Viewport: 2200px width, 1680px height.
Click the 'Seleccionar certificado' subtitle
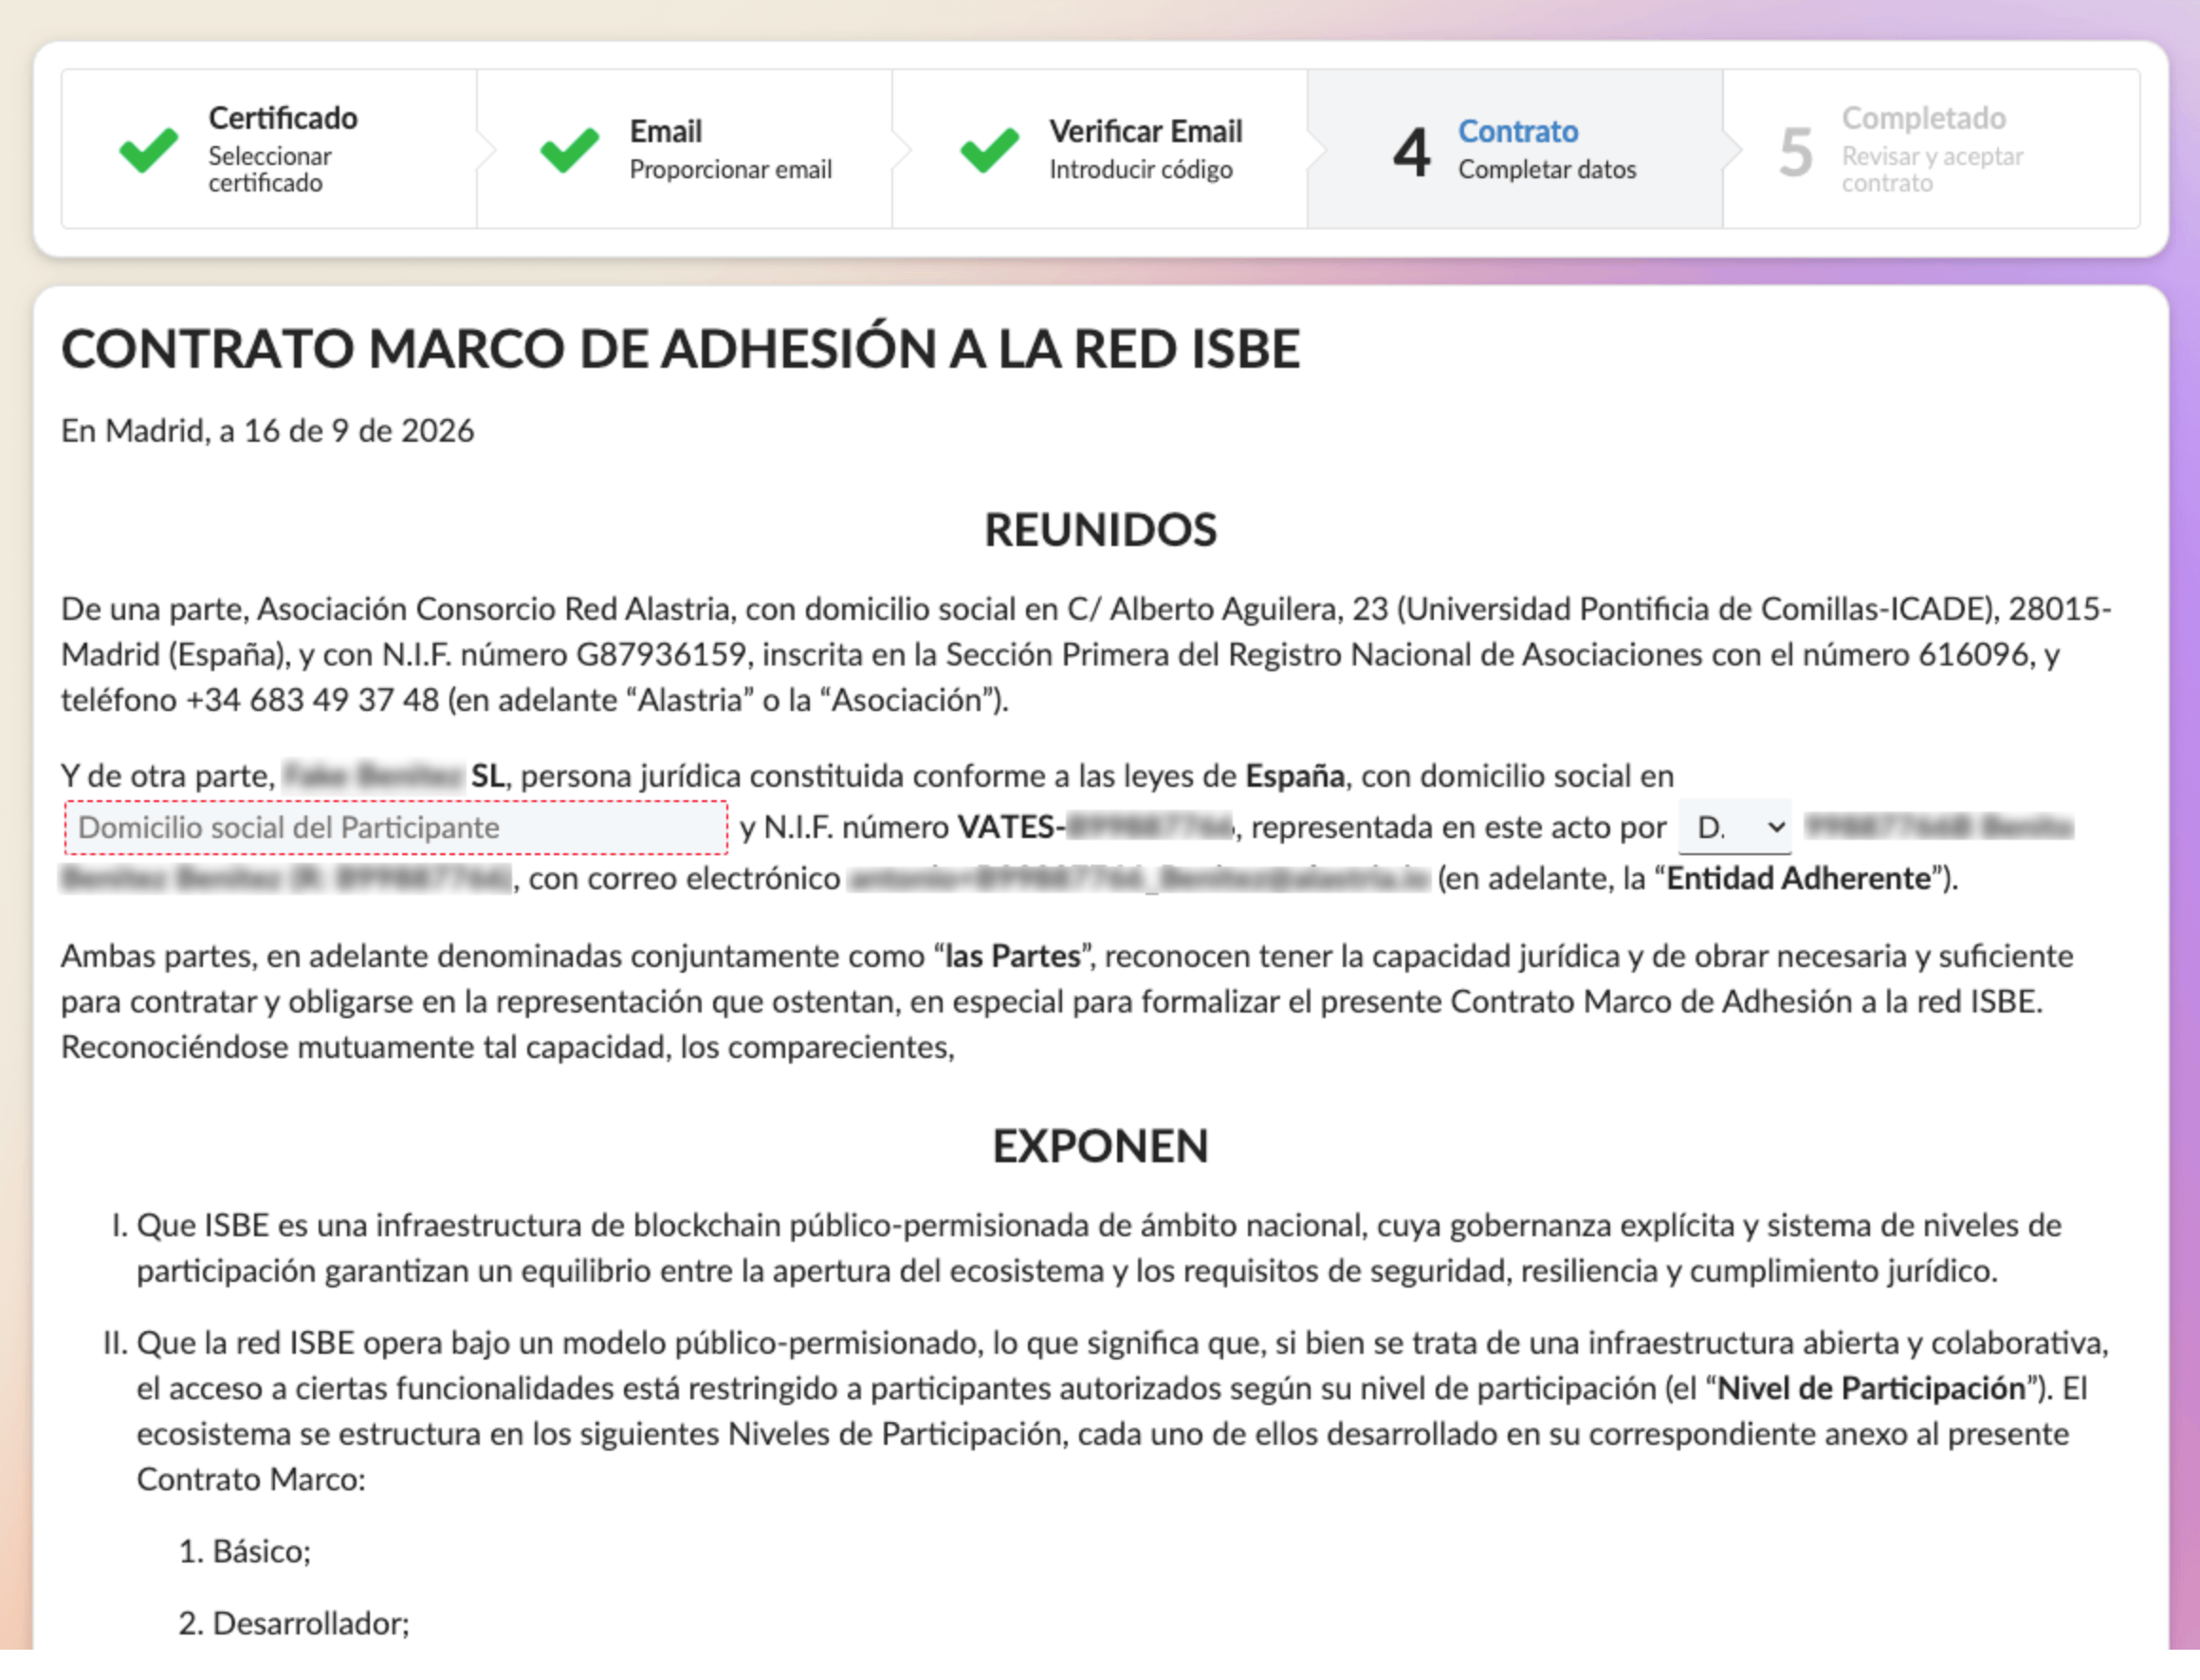[270, 169]
